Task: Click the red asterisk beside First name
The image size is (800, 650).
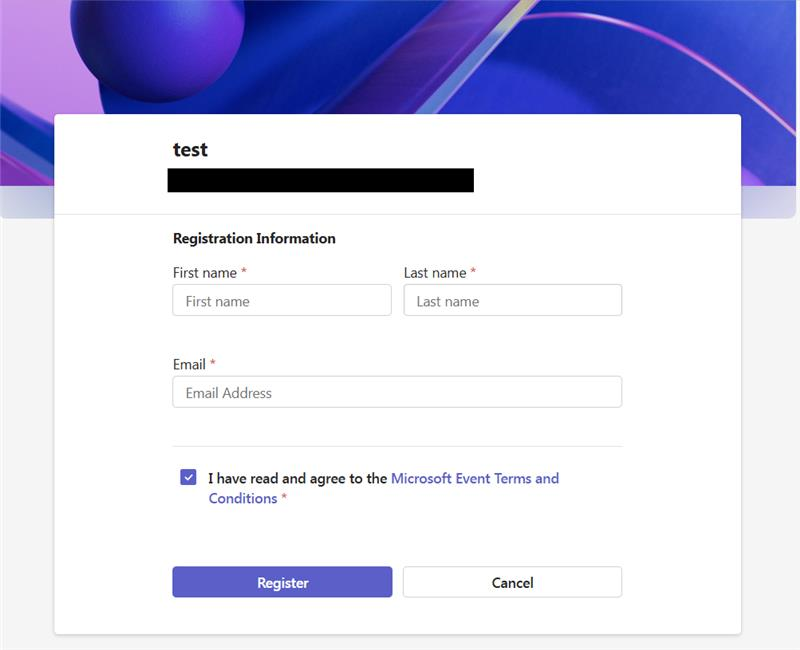Action: [x=244, y=273]
